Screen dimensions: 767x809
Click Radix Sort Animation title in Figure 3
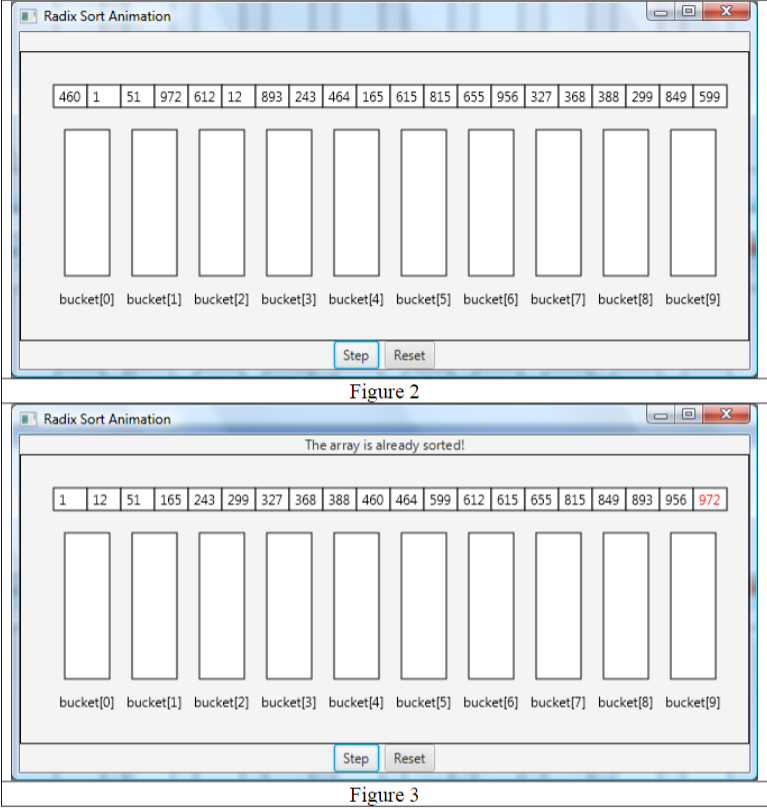point(107,419)
